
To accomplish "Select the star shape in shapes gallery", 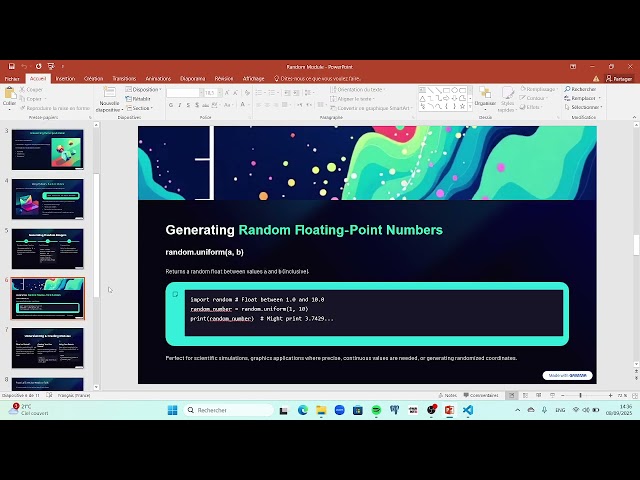I will [462, 106].
